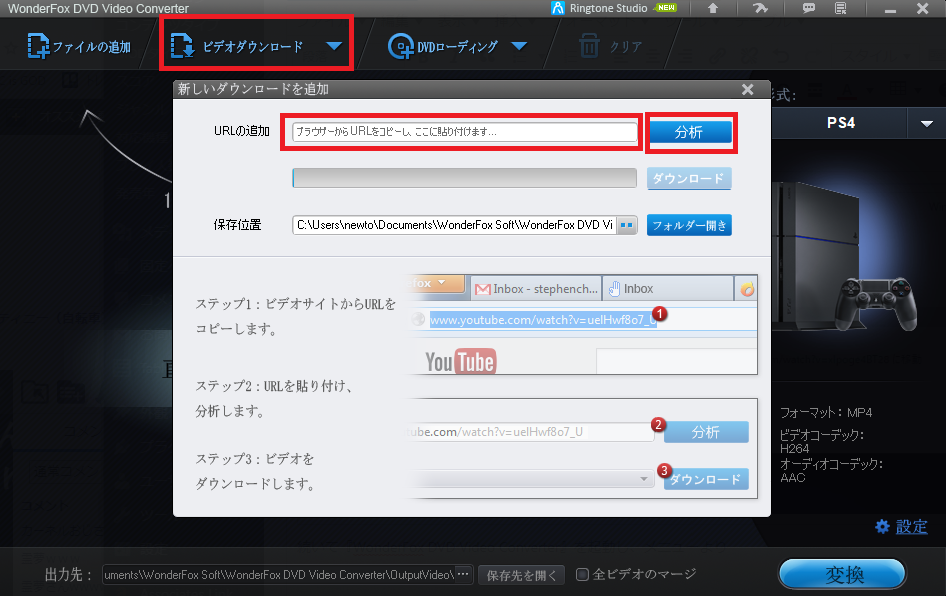
Task: Click DVDローディング to load a DVD
Action: click(x=443, y=46)
